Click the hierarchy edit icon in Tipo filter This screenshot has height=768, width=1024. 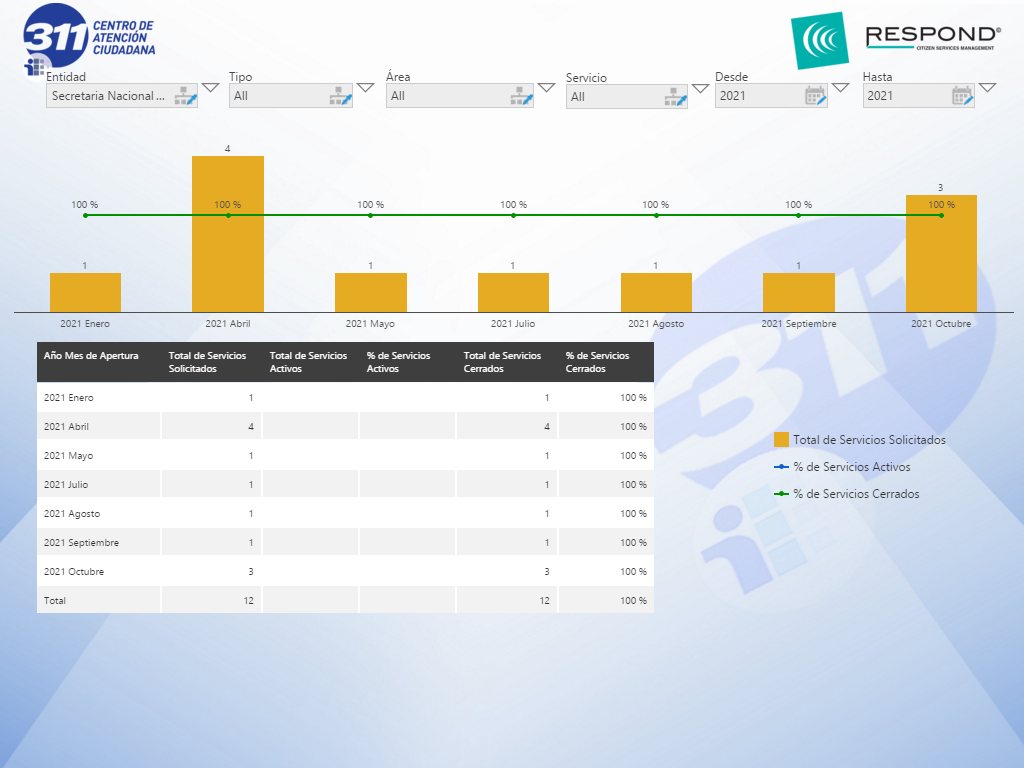[341, 97]
